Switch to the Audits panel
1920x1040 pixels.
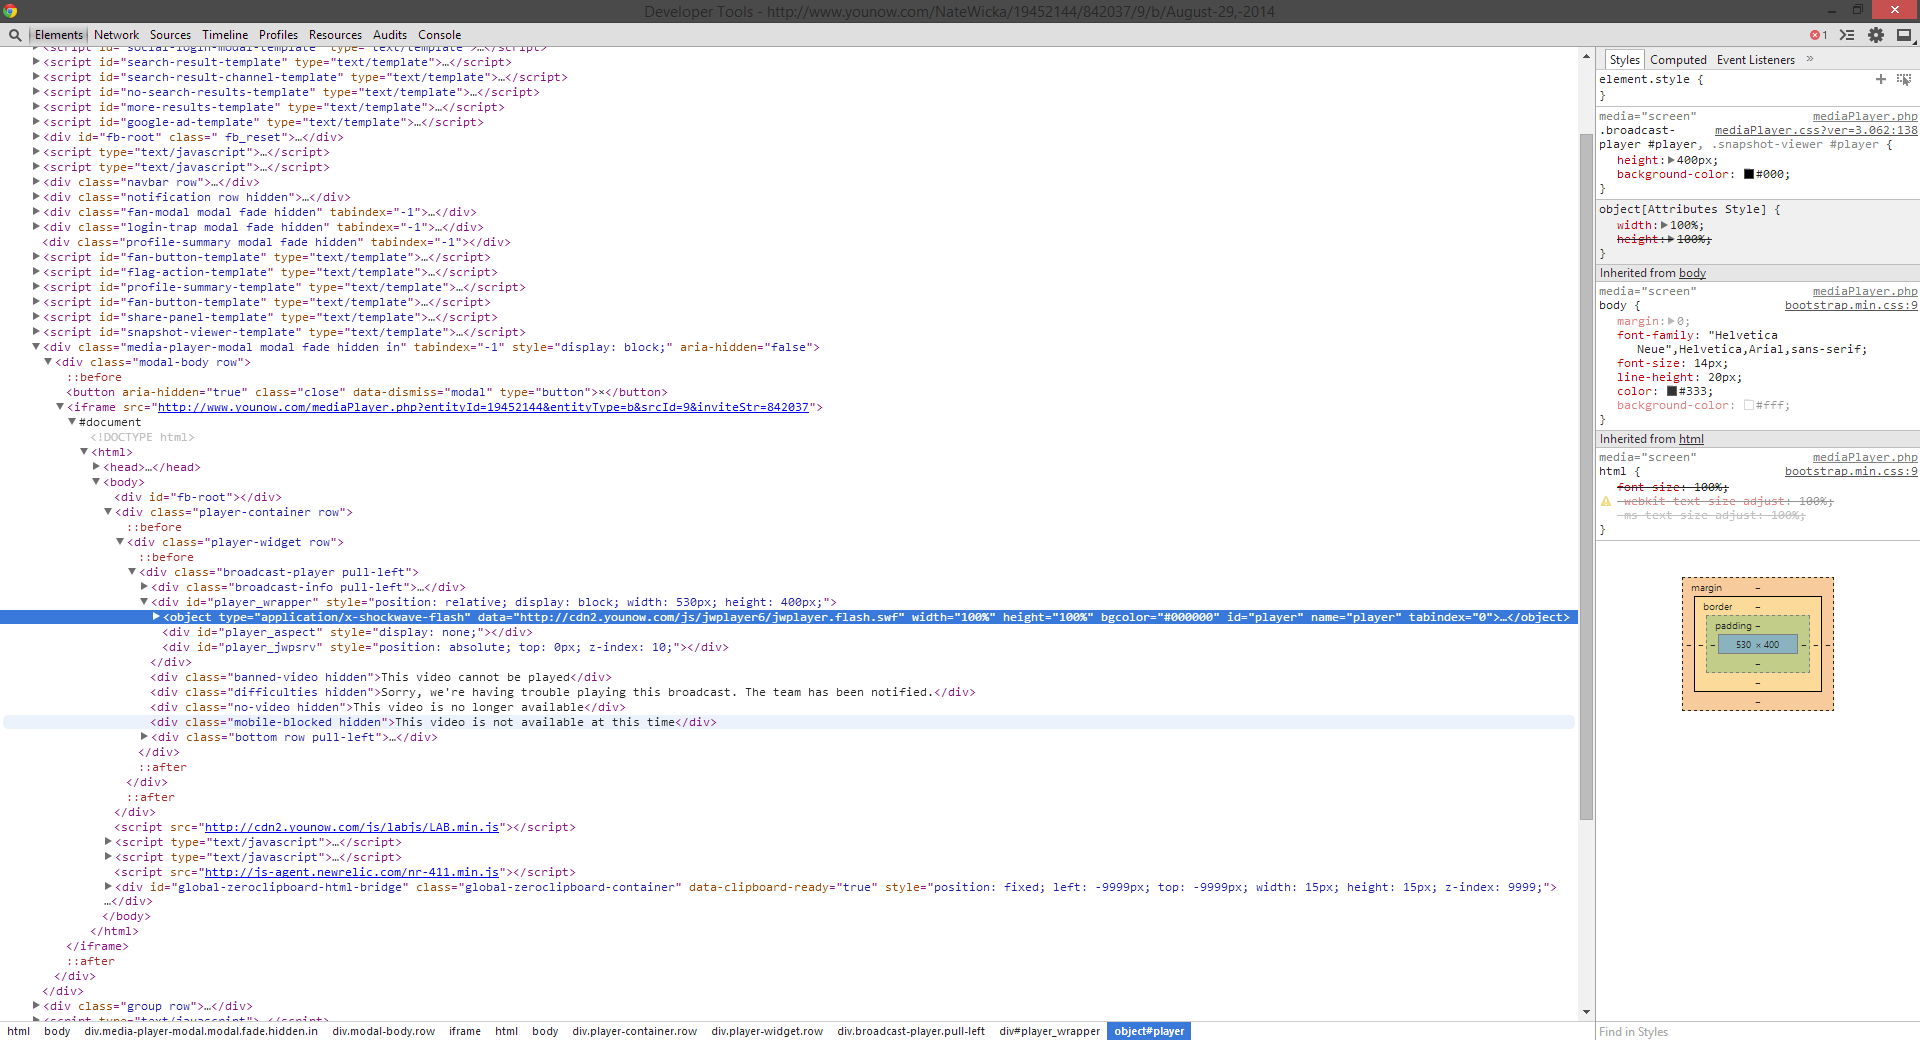pos(390,35)
